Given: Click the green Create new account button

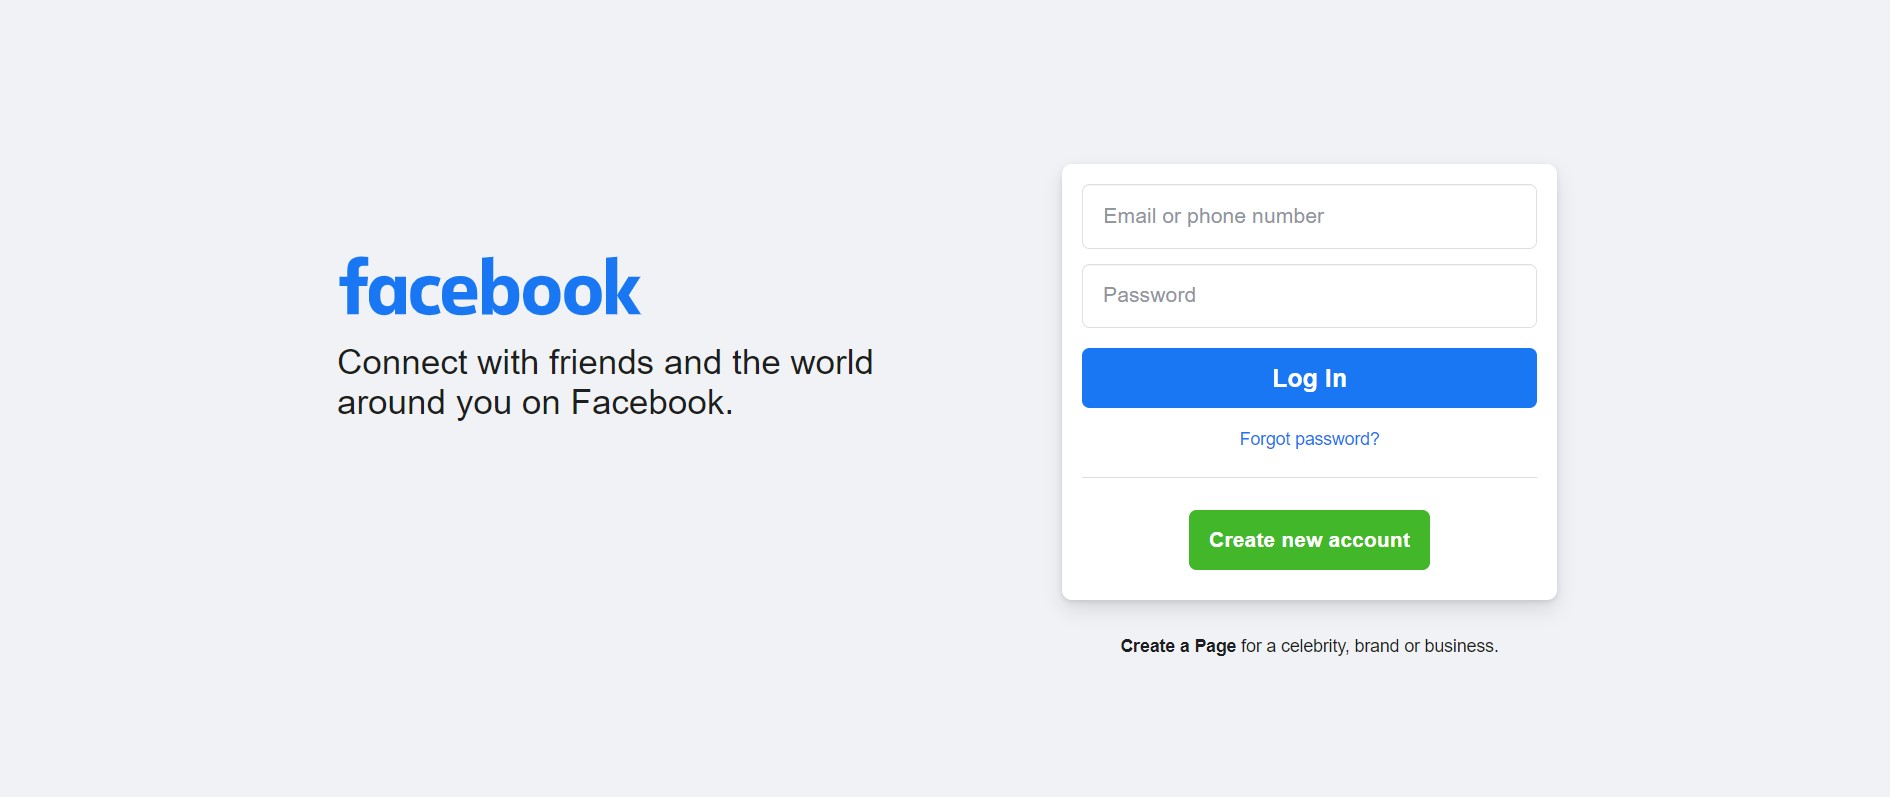Looking at the screenshot, I should pyautogui.click(x=1309, y=540).
